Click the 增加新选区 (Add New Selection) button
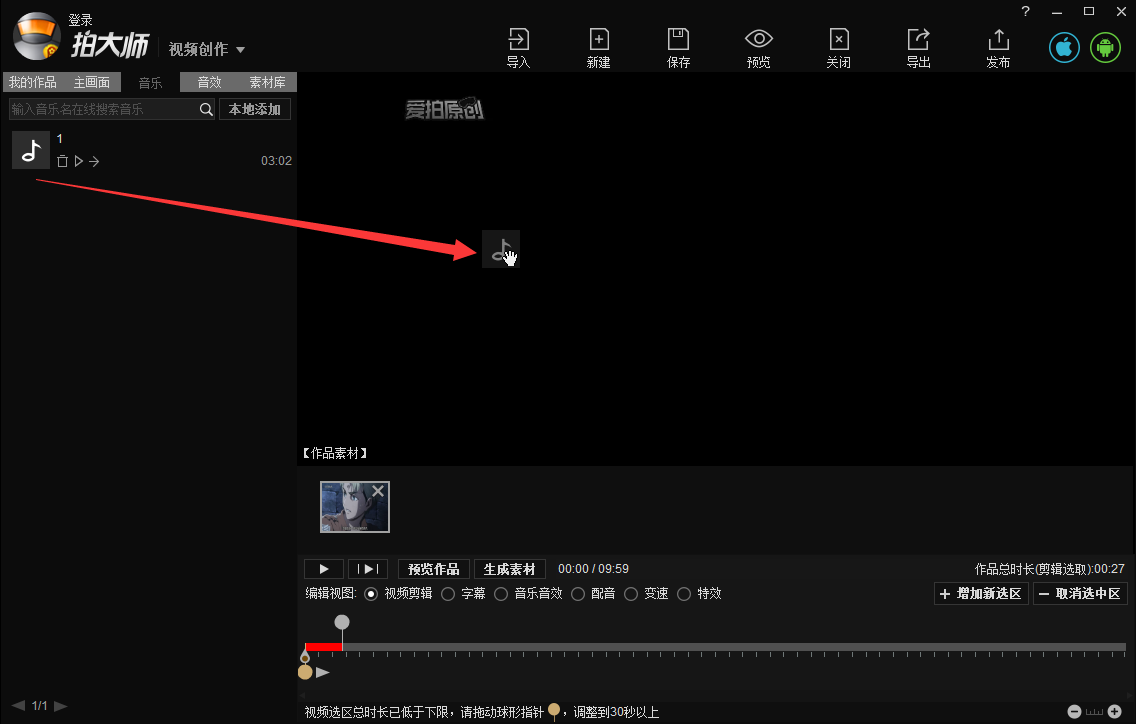 (980, 593)
